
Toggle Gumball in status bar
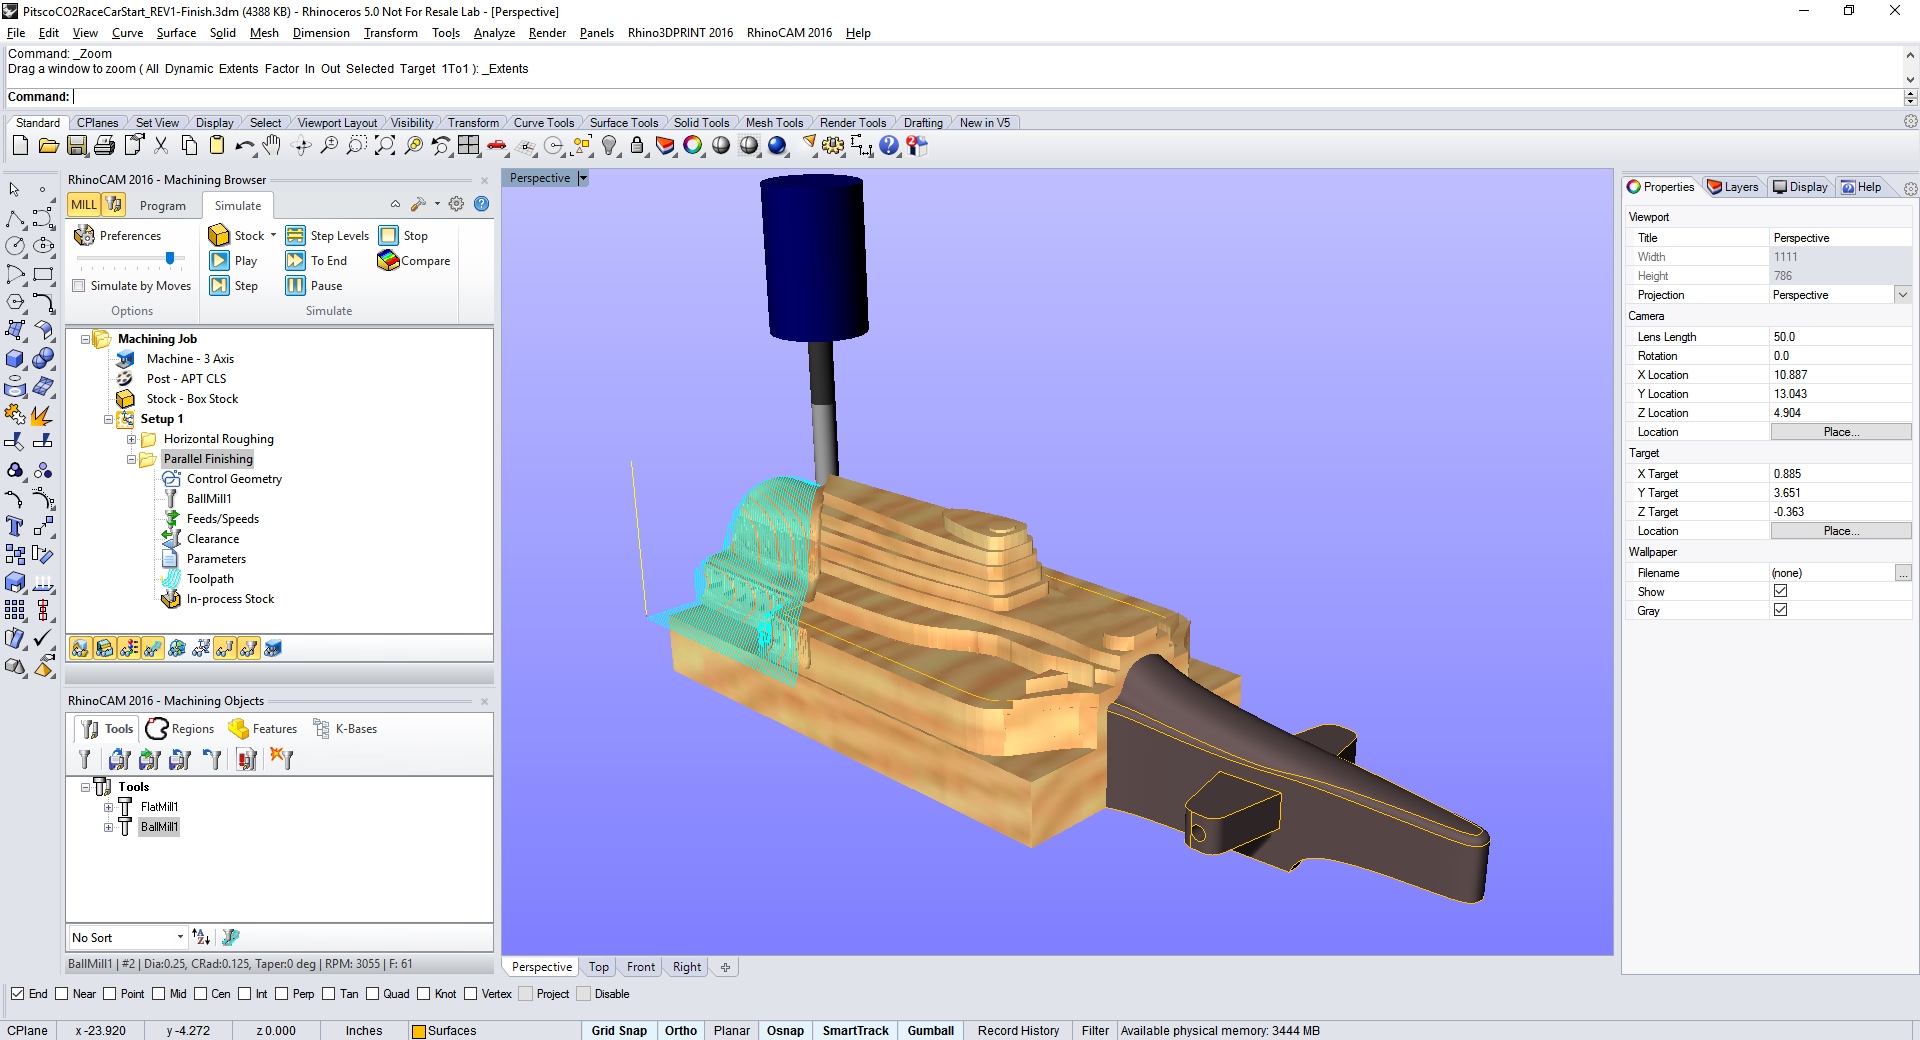pyautogui.click(x=930, y=1031)
